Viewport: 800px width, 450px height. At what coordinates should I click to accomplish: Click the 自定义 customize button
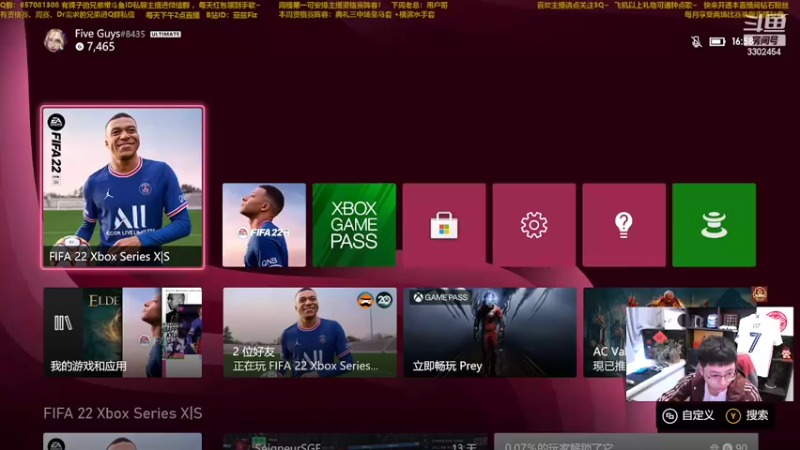pyautogui.click(x=689, y=416)
